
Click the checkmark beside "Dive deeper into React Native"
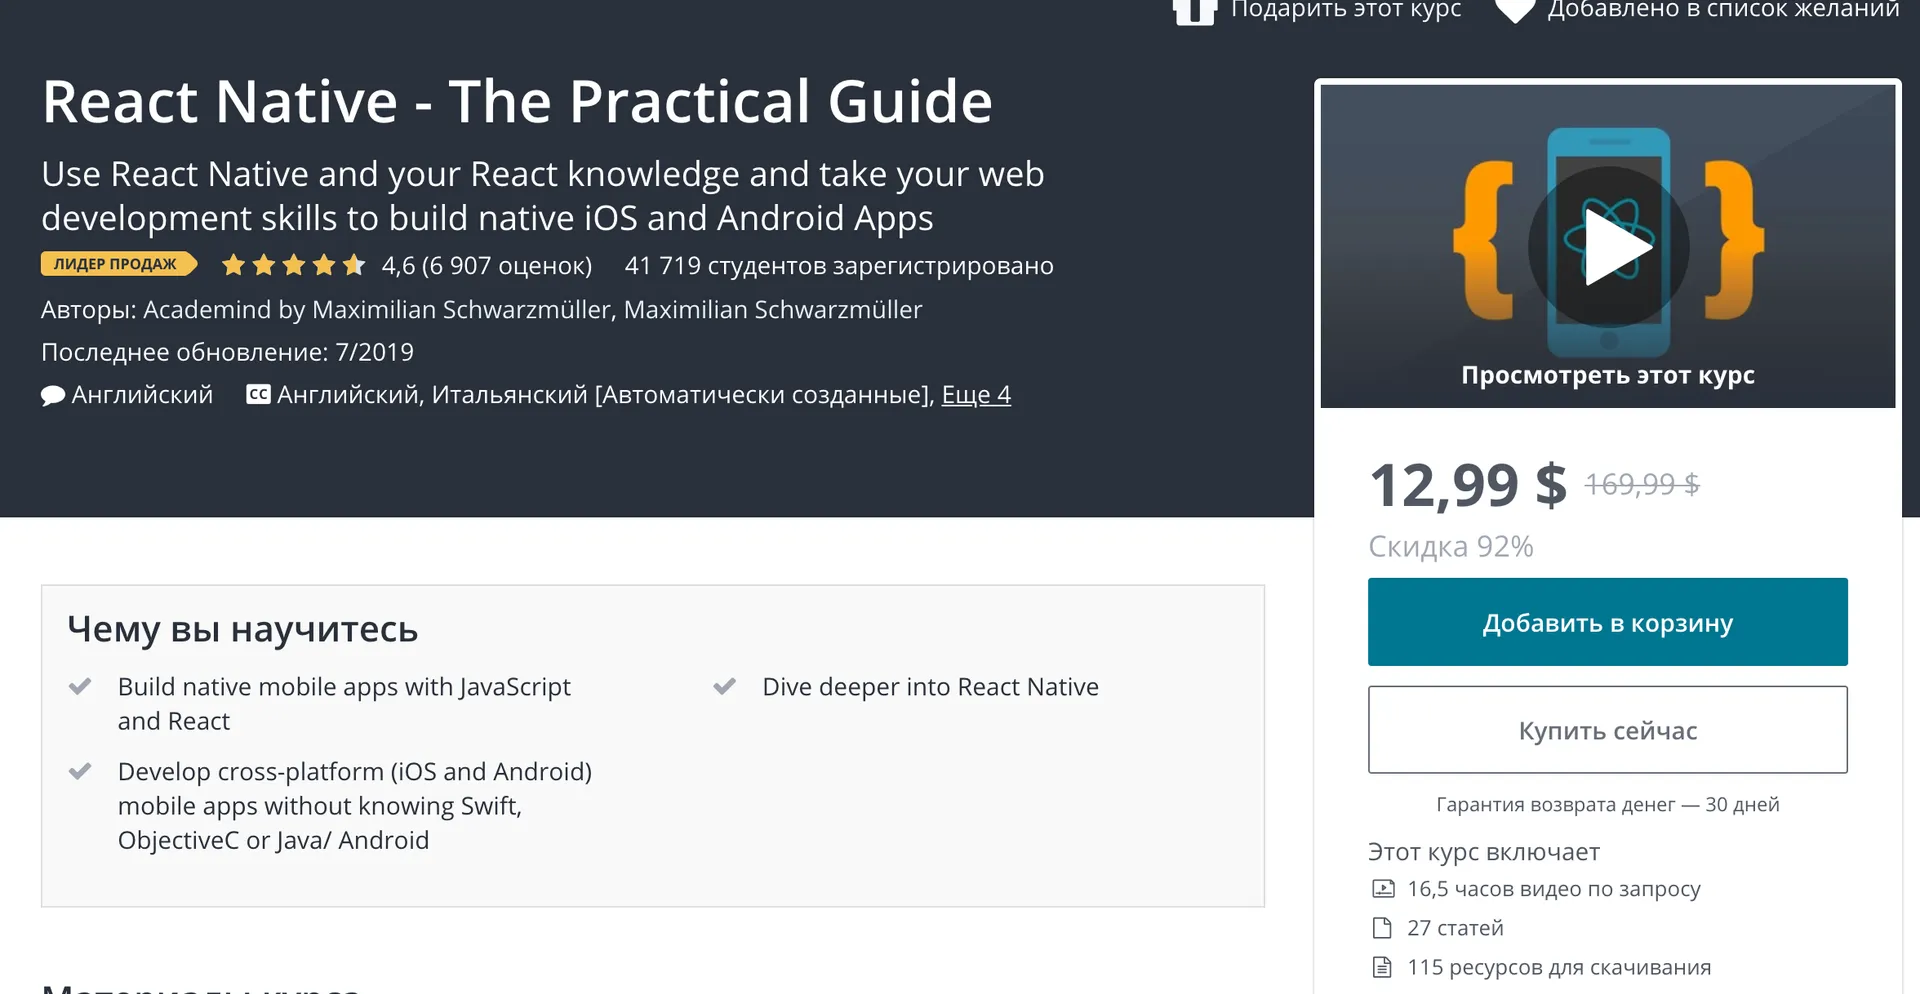click(725, 687)
